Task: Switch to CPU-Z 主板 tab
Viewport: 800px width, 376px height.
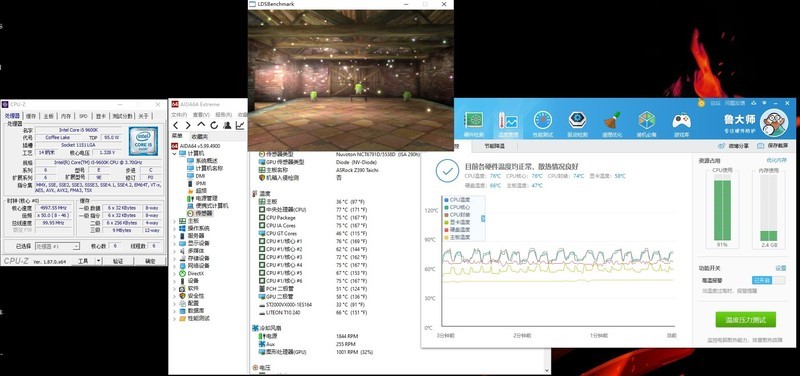Action: [48, 116]
